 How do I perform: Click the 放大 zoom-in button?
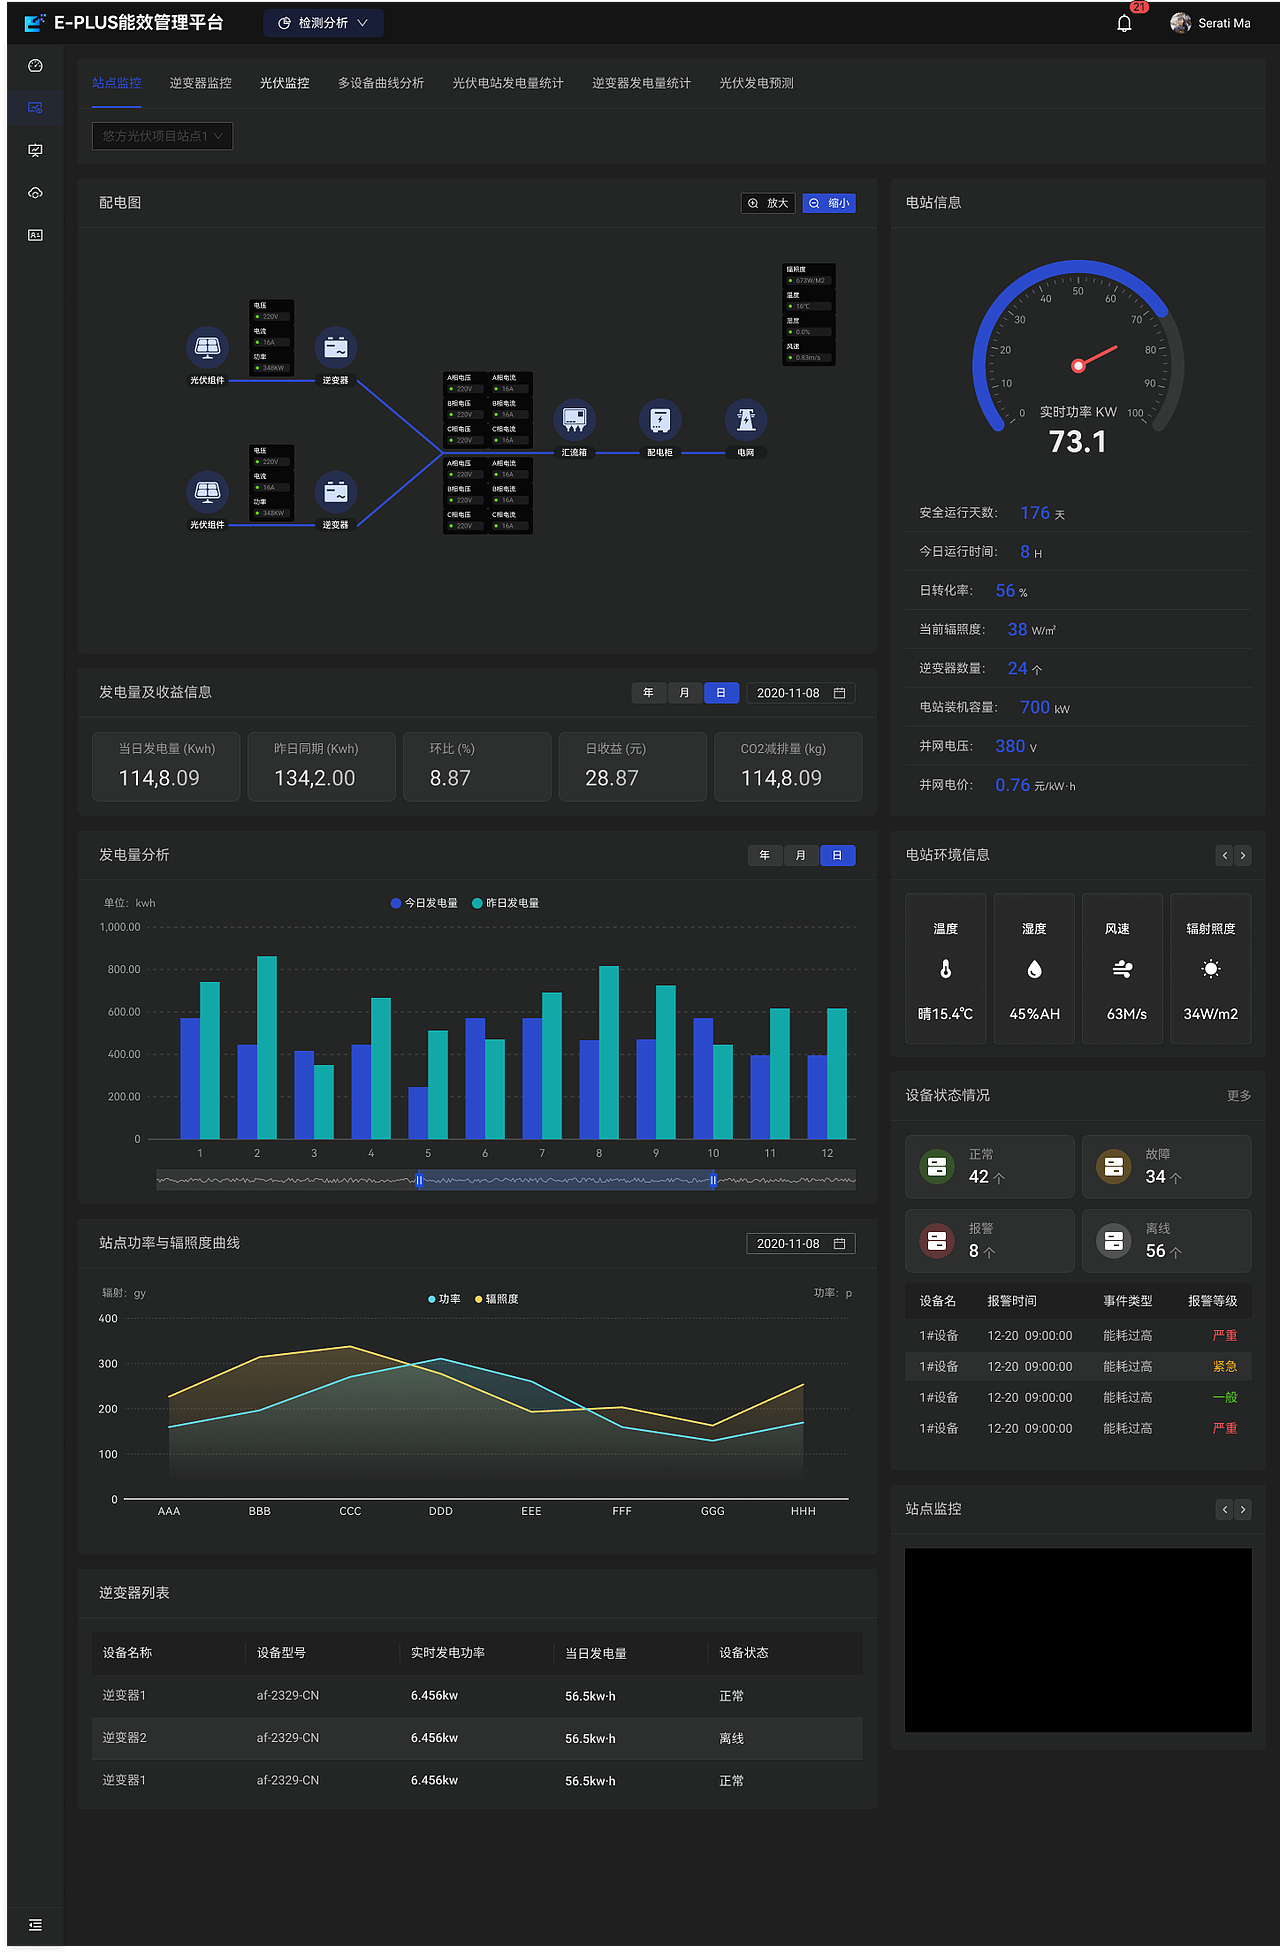click(768, 203)
